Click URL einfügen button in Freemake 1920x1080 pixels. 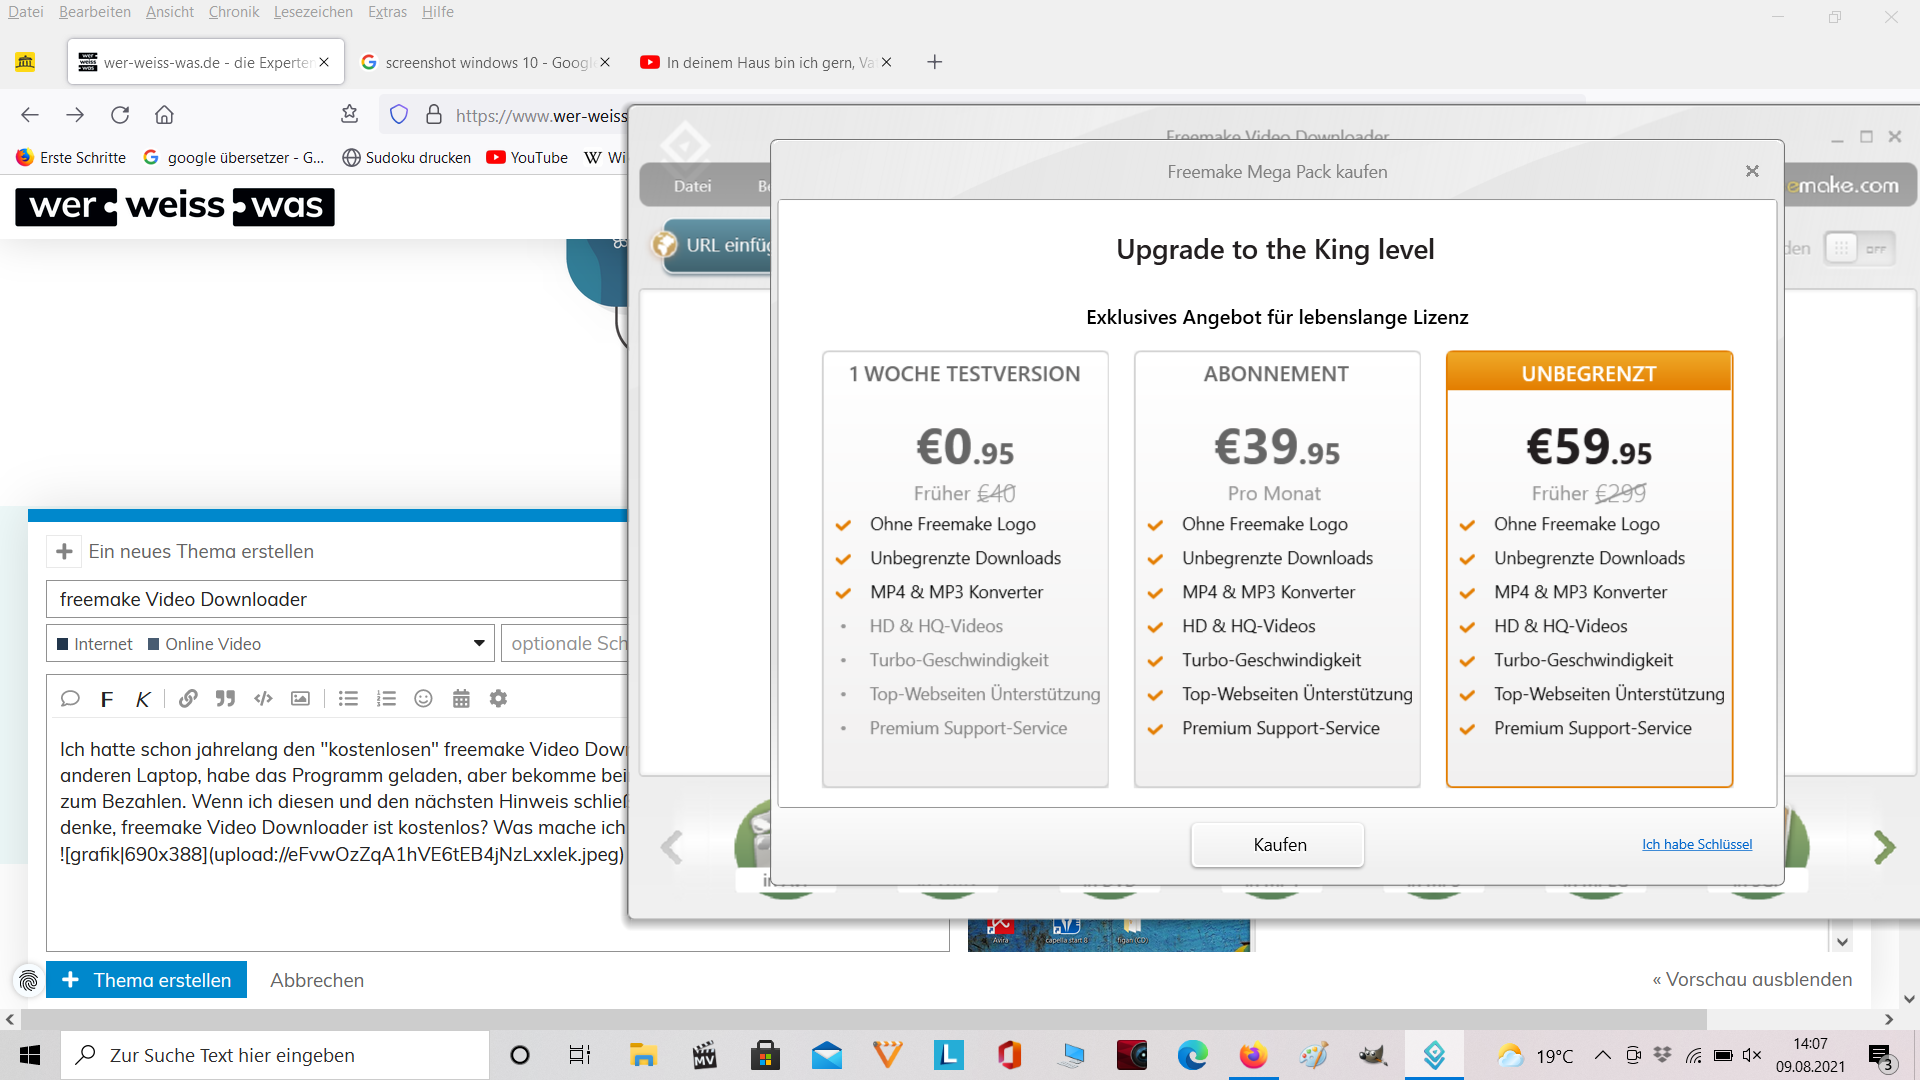point(712,245)
